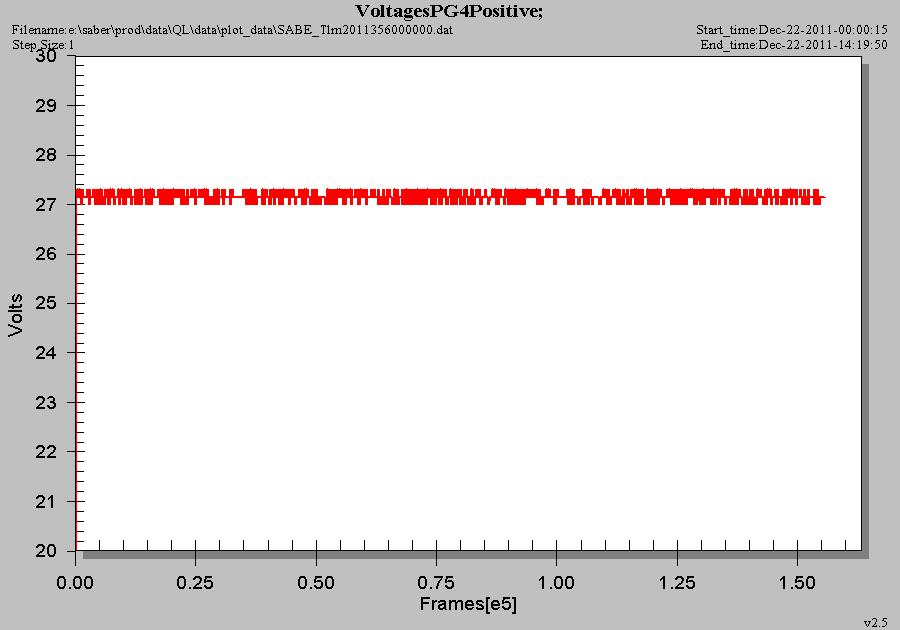Click the Step Size:1 label
The width and height of the screenshot is (900, 630).
(43, 45)
